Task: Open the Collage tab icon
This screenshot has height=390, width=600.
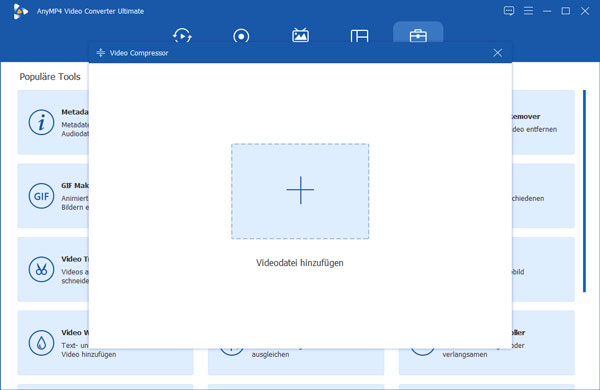Action: point(359,36)
